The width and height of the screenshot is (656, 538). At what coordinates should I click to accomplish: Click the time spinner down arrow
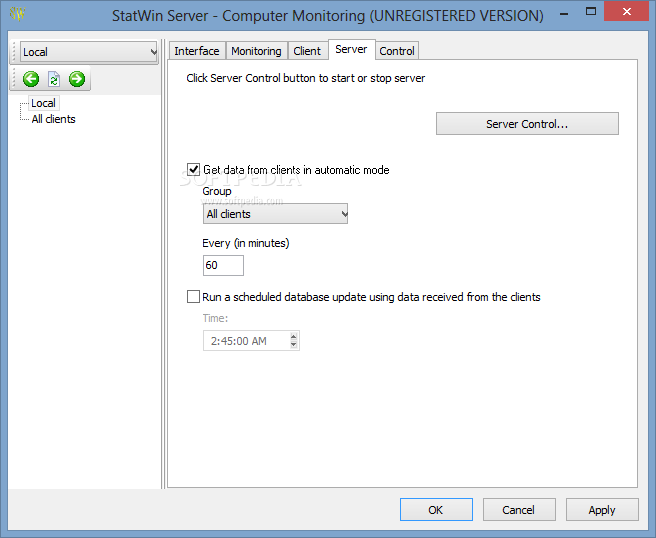[x=294, y=345]
